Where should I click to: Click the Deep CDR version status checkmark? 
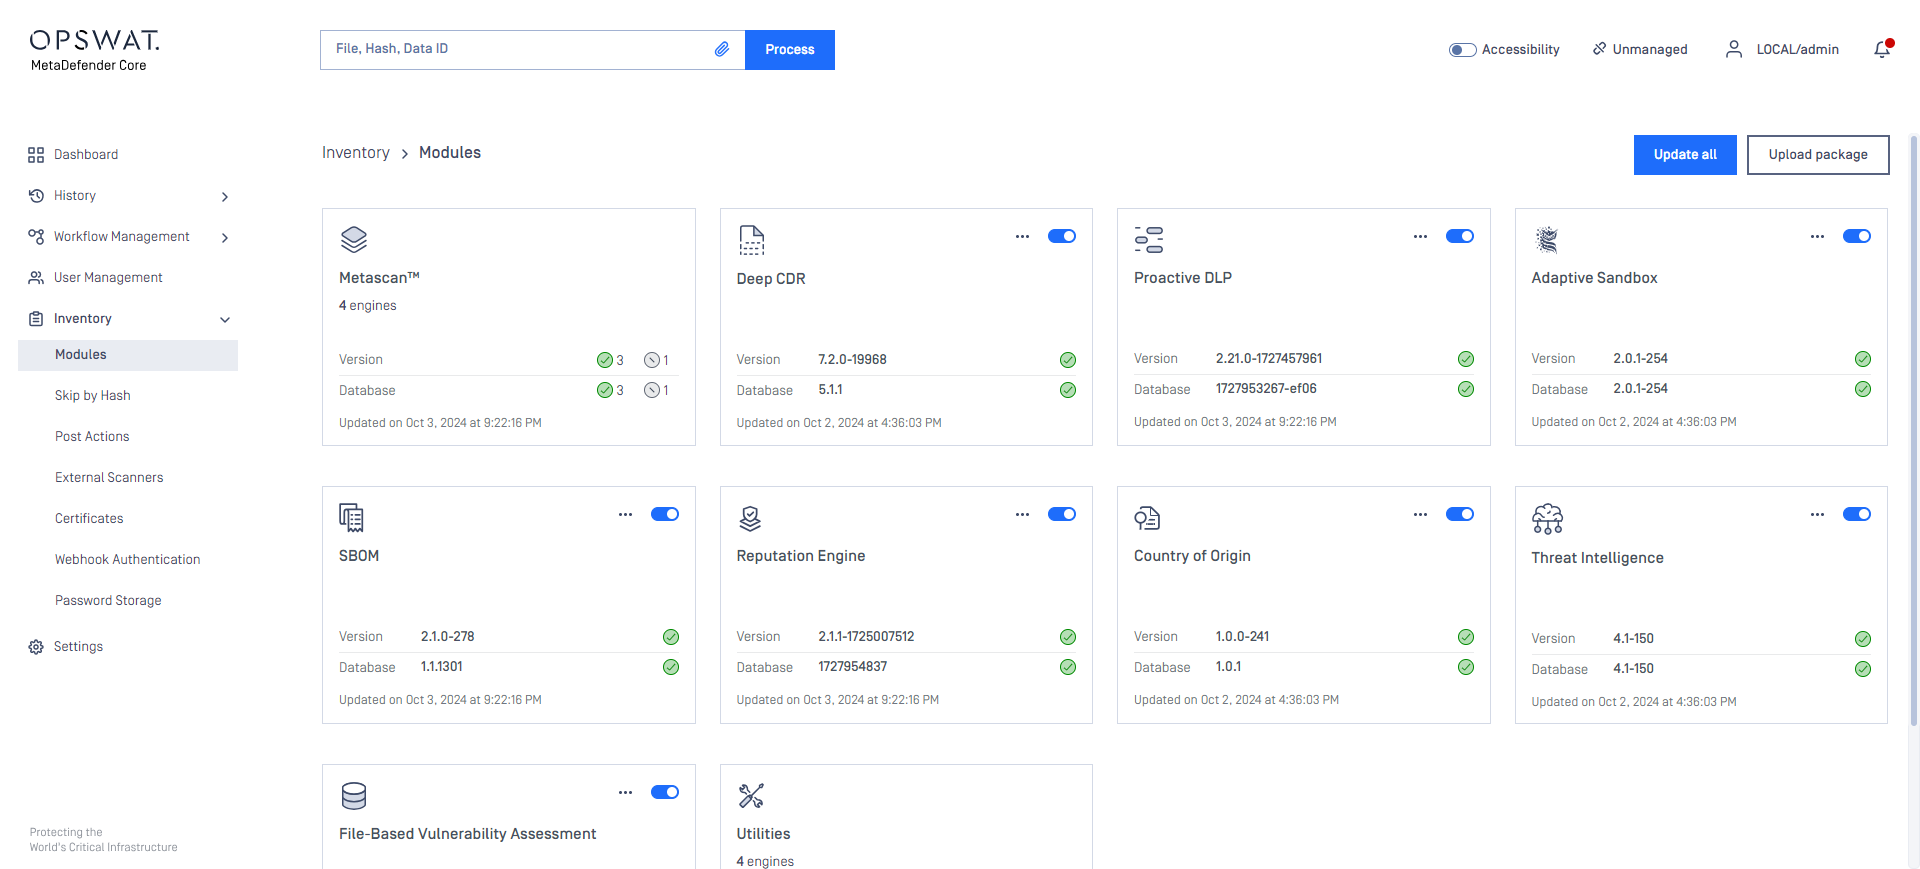[x=1068, y=360]
